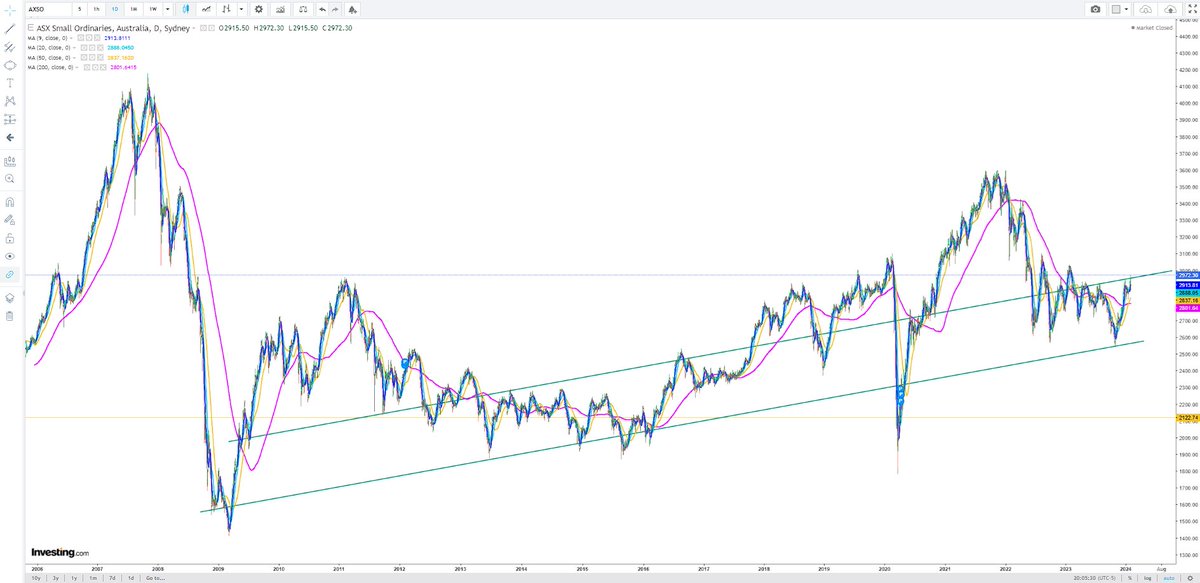The height and width of the screenshot is (583, 1200).
Task: Collapse the legend next to ASX Small Ordinaries
Action: tap(31, 28)
